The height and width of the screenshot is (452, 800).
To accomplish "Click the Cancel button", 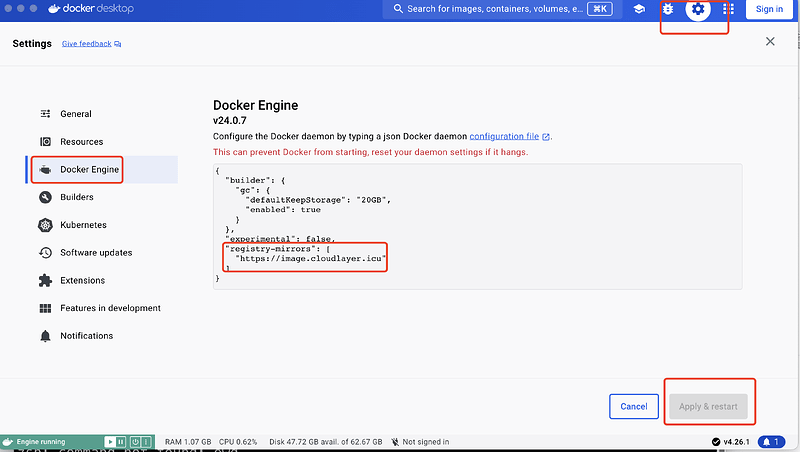I will click(x=634, y=407).
